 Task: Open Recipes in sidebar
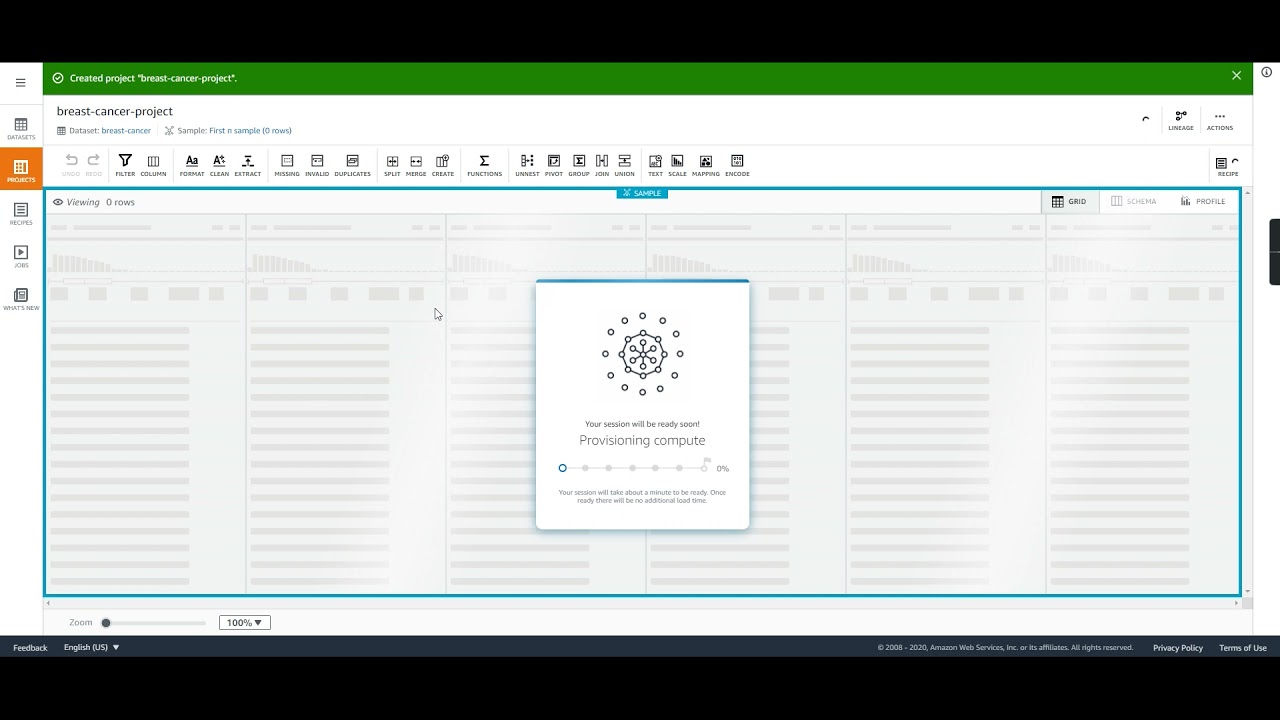click(x=21, y=214)
